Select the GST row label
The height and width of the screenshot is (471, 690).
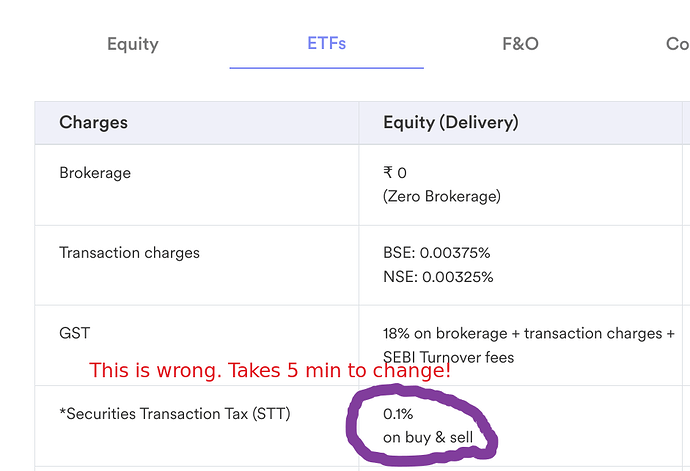click(x=74, y=333)
